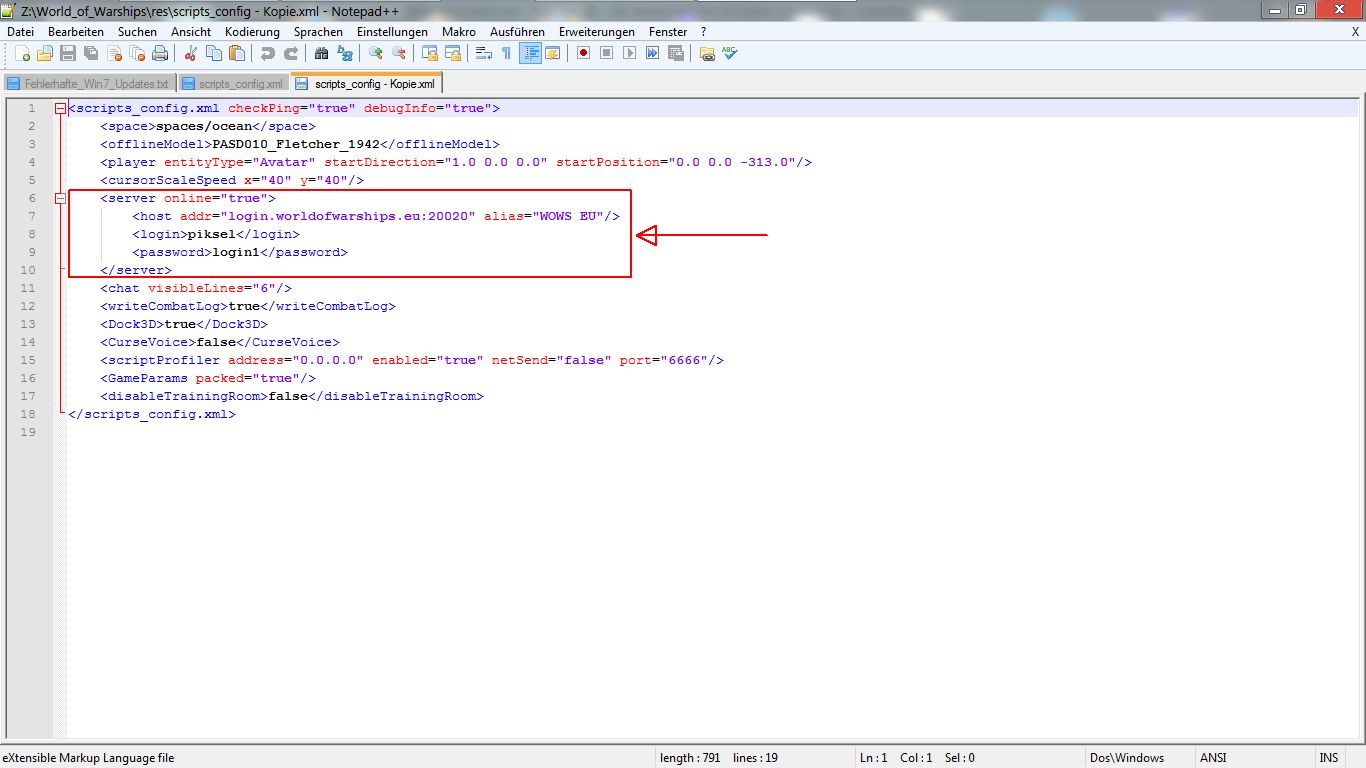Click the CurseVoice false line

[x=220, y=342]
